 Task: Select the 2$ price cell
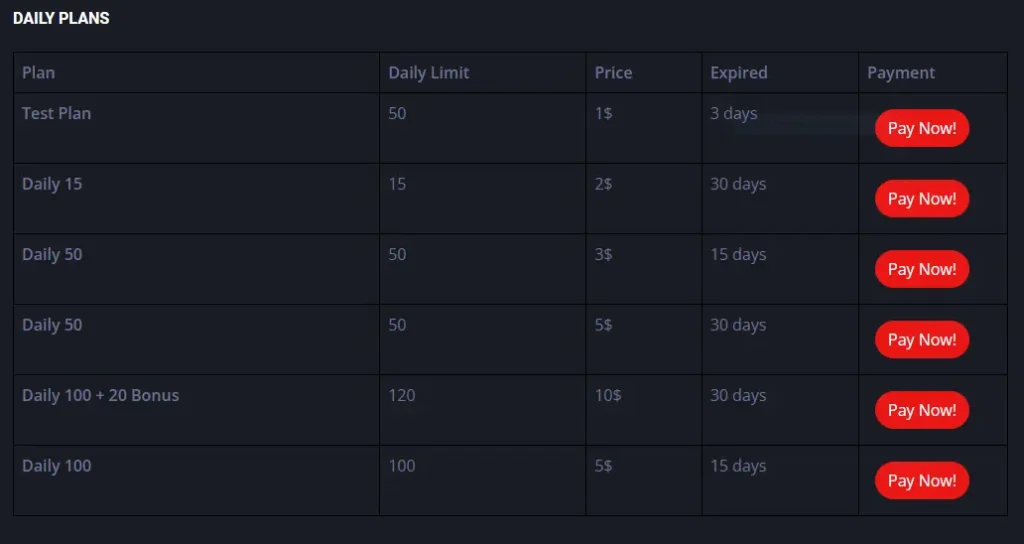coord(603,184)
